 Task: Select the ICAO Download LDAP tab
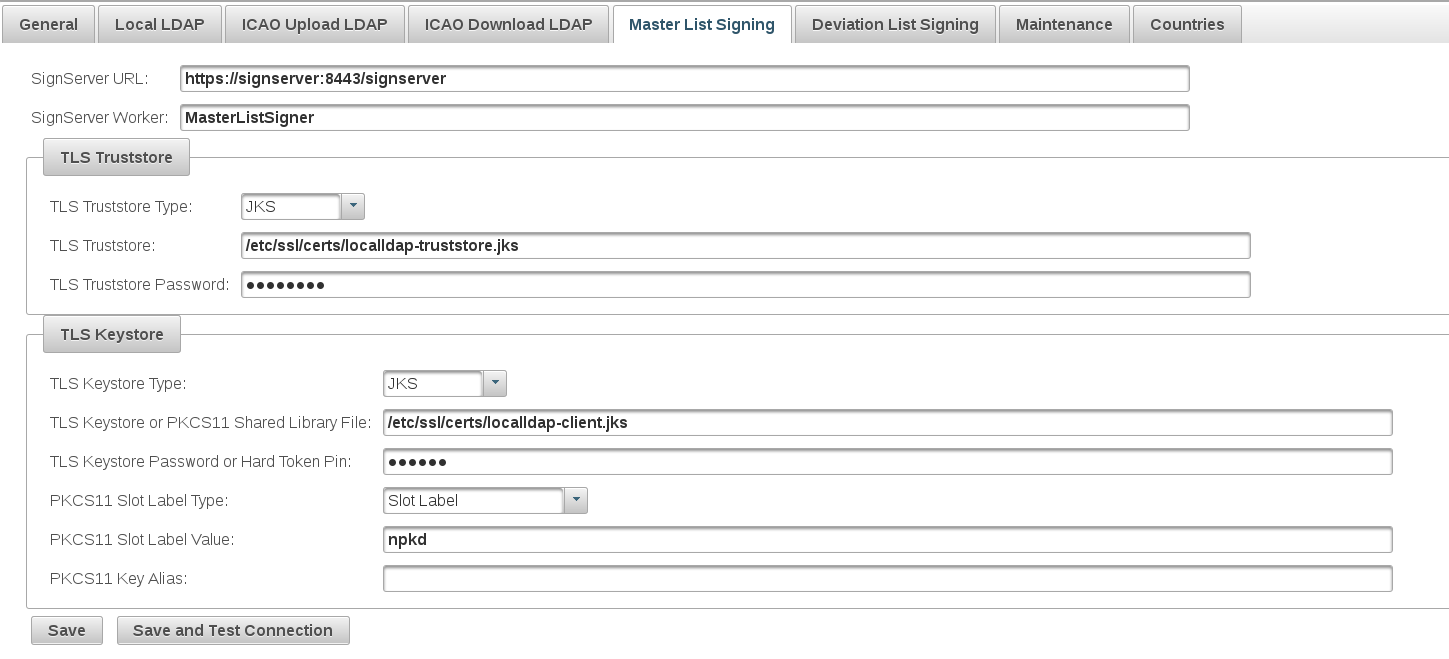508,24
